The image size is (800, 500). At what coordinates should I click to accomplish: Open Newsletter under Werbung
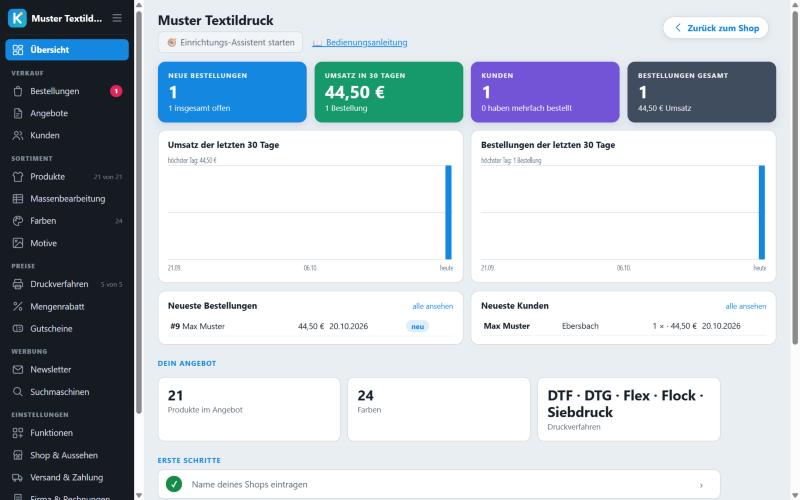click(x=67, y=369)
